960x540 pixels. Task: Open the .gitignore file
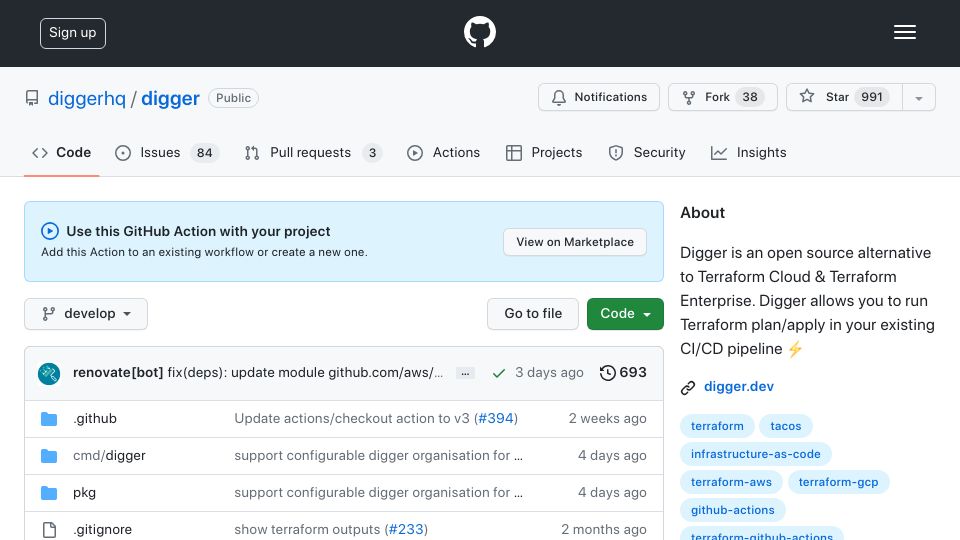102,530
